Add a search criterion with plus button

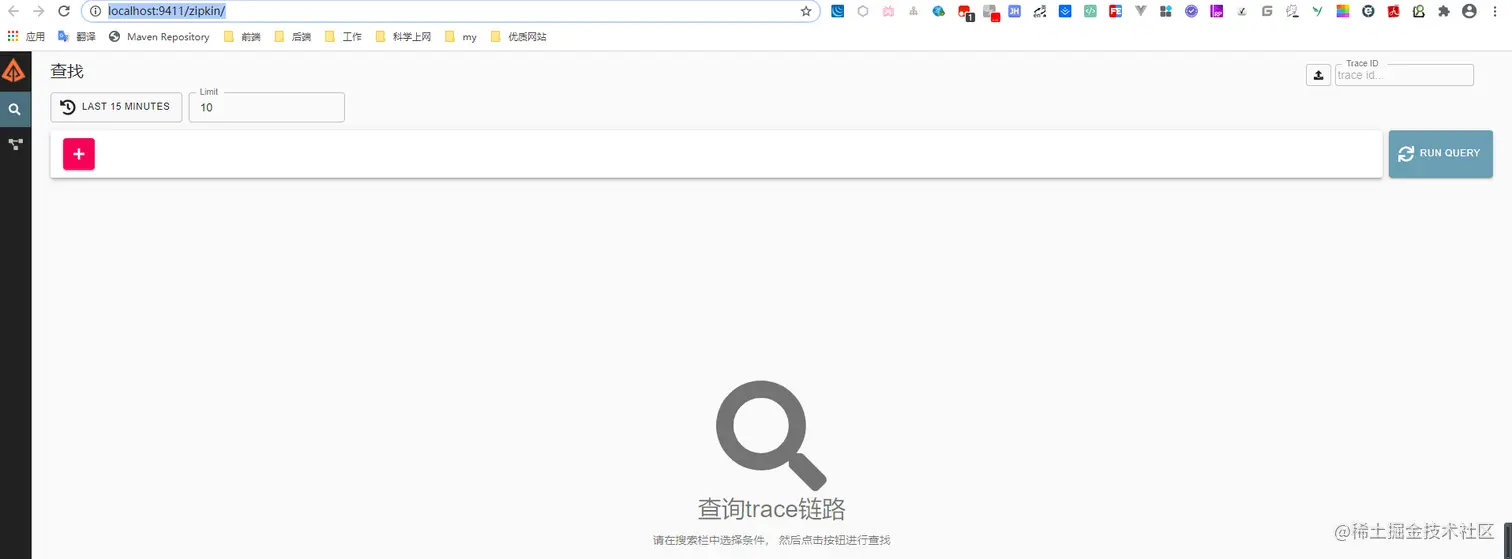(79, 154)
